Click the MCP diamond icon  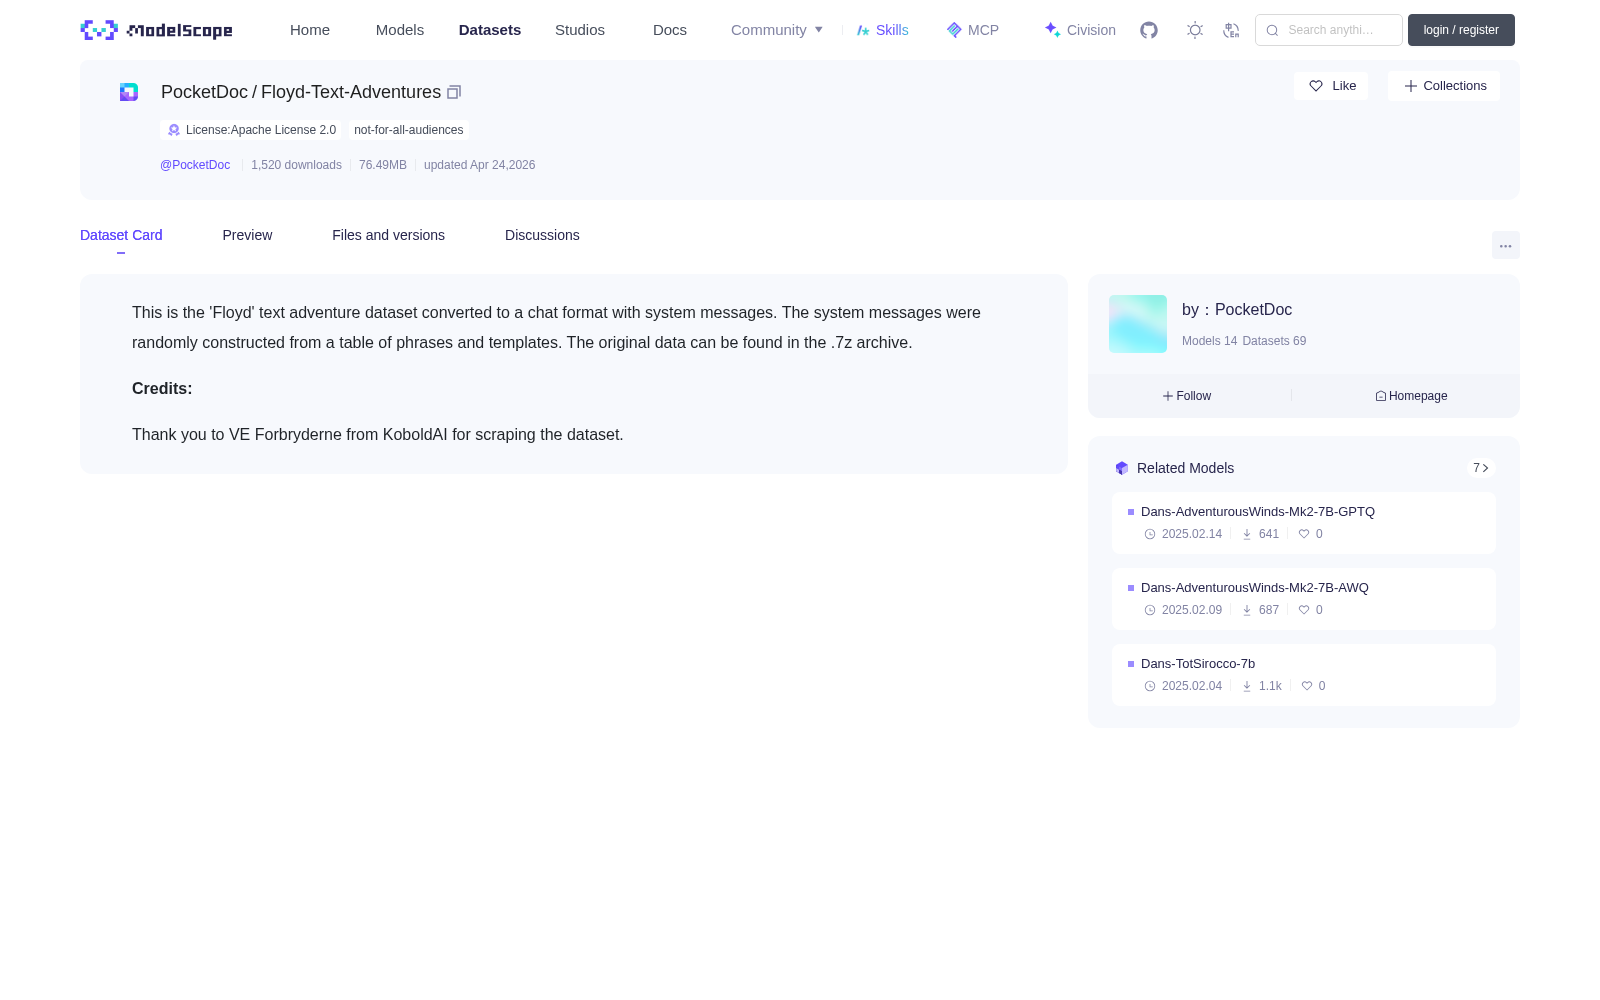[954, 30]
